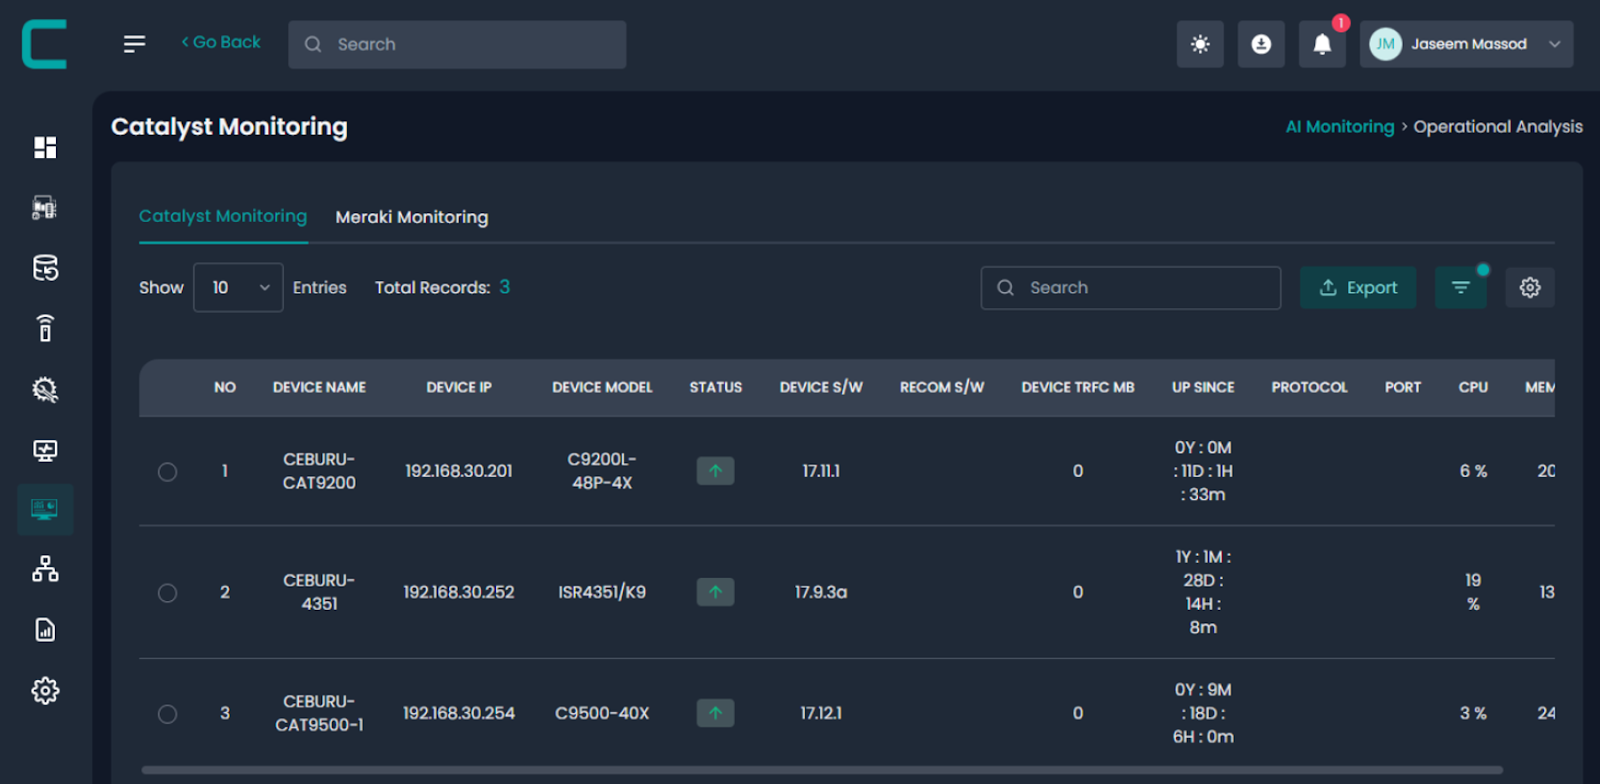Select radio button for CEBURU-4351 row
The height and width of the screenshot is (784, 1600).
click(167, 593)
